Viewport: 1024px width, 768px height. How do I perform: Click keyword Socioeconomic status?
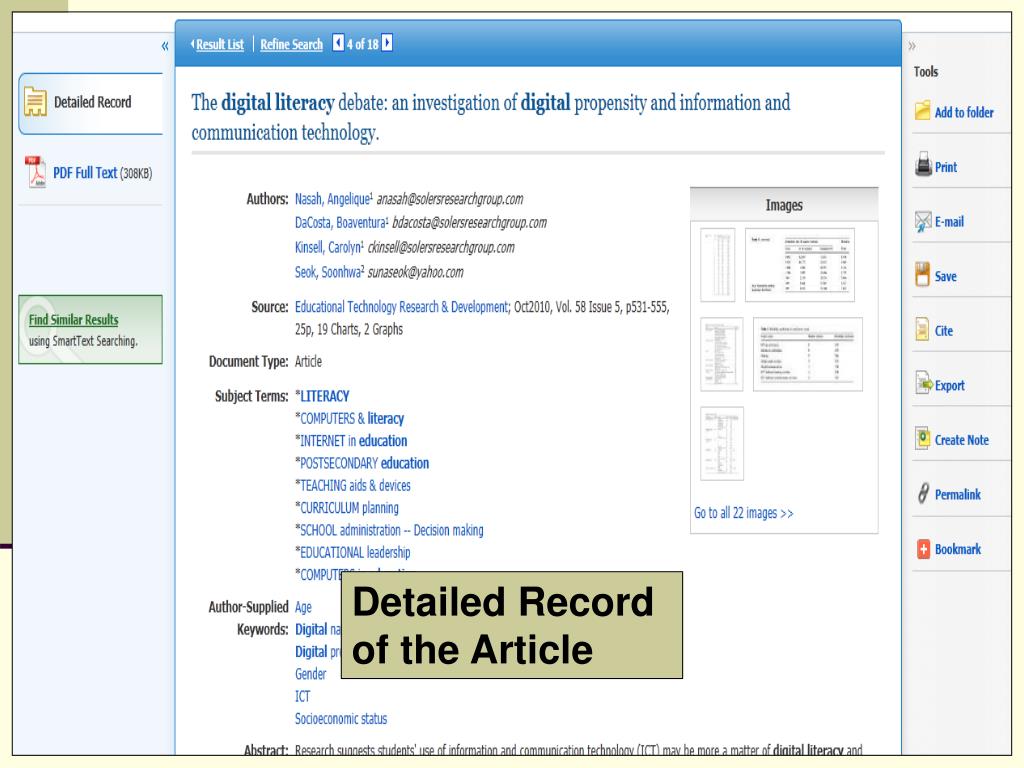[341, 719]
